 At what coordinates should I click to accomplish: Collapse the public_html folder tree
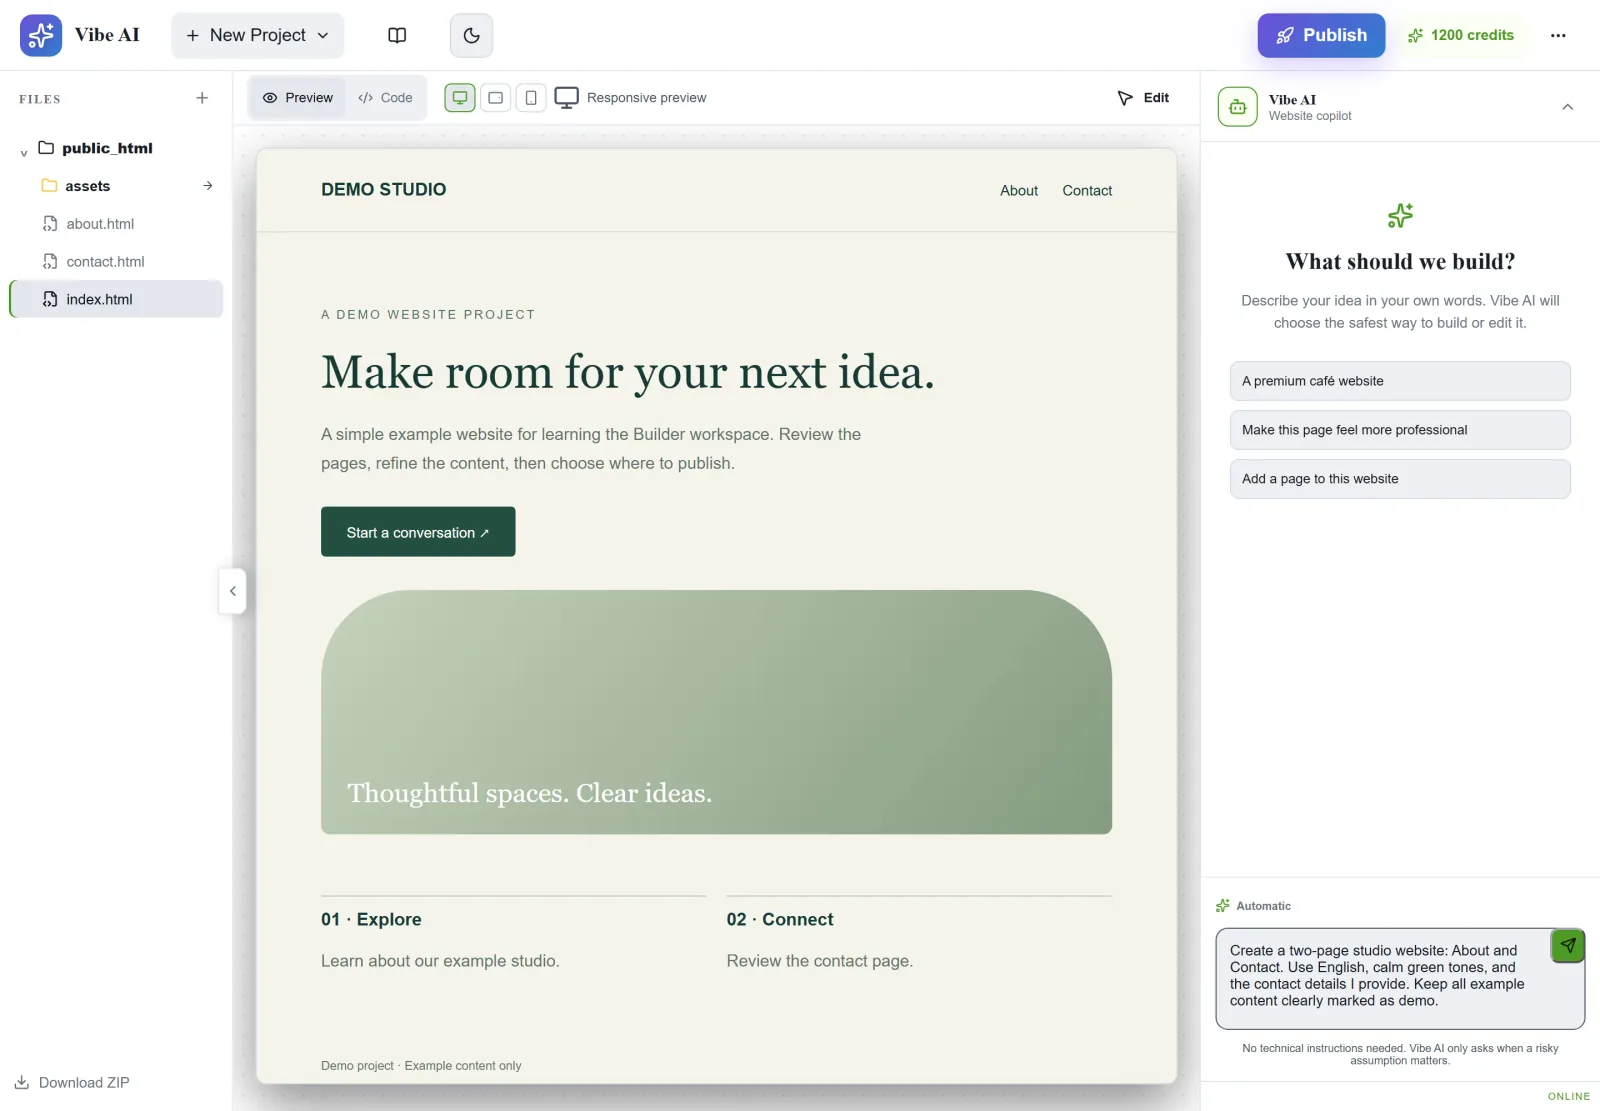[24, 152]
